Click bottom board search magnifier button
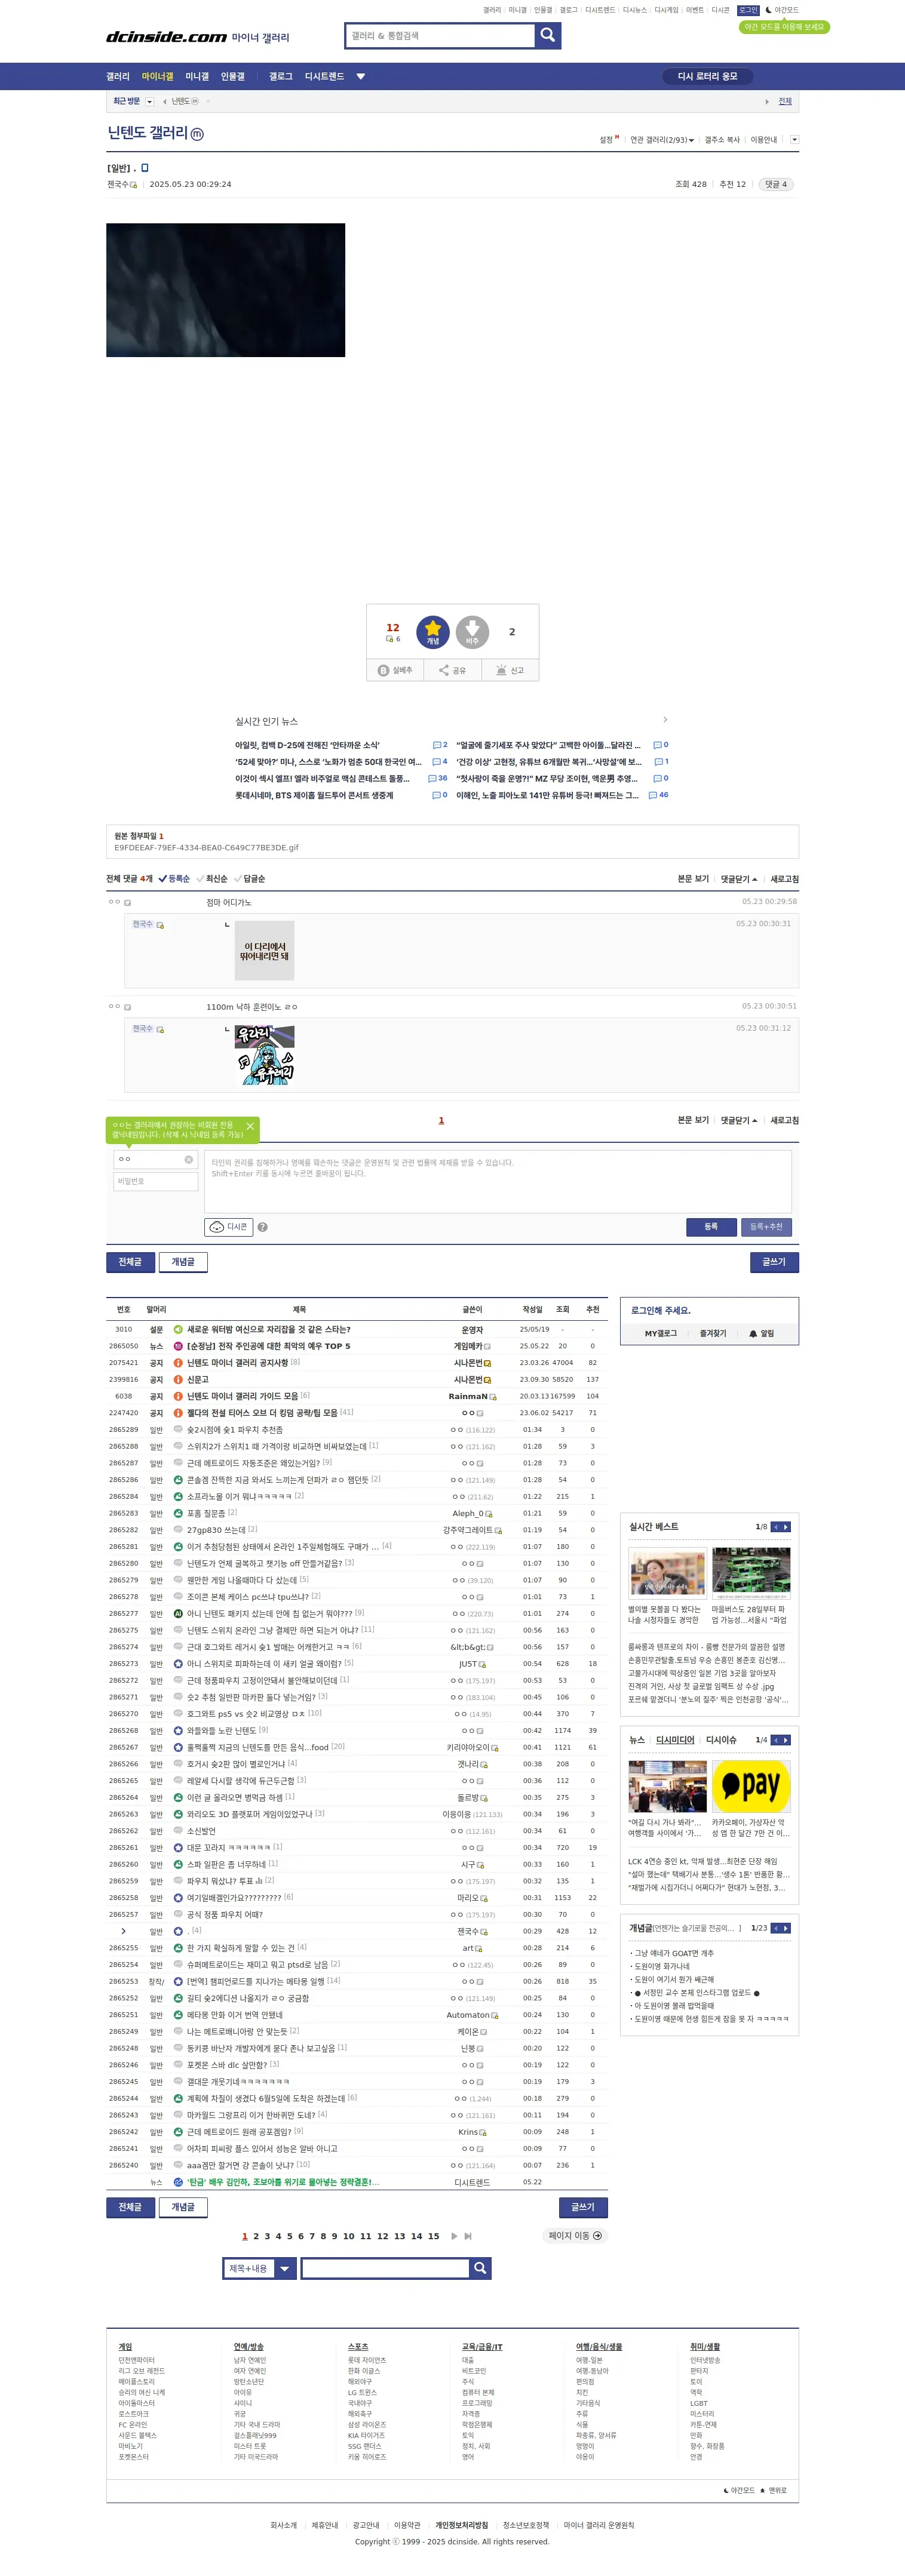905x2576 pixels. (480, 2268)
